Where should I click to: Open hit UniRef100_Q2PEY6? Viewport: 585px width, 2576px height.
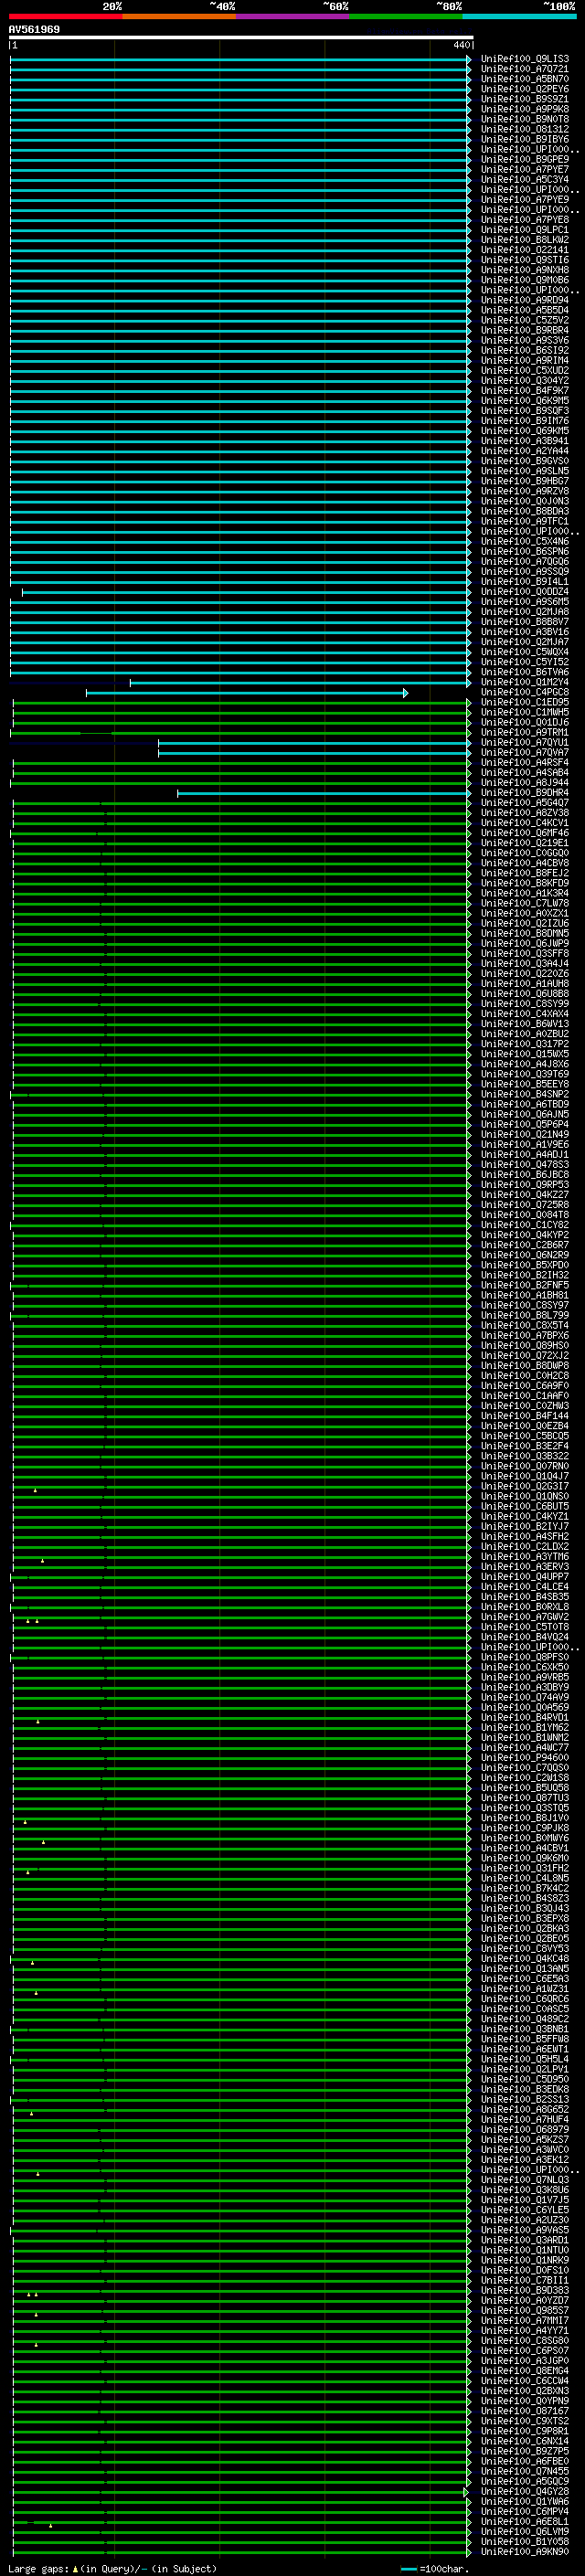pyautogui.click(x=525, y=89)
